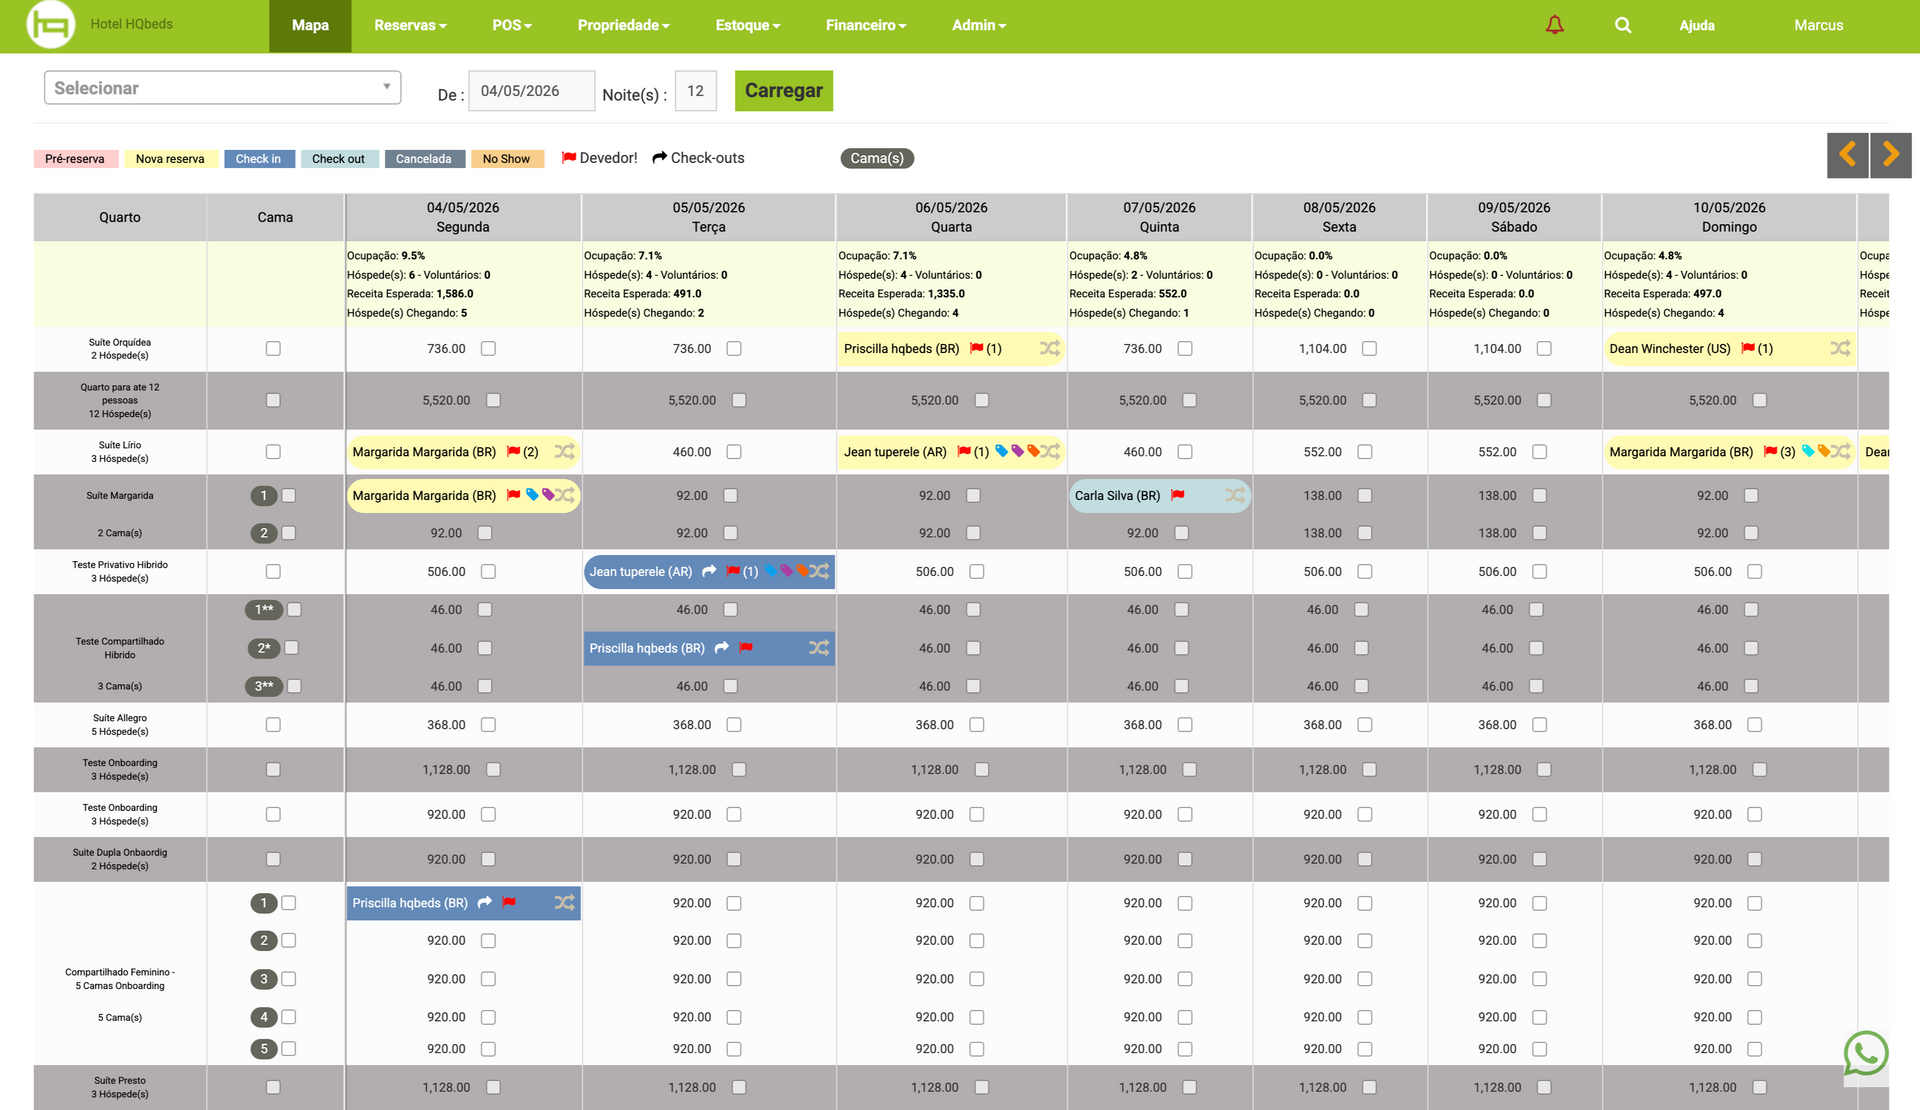1920x1110 pixels.
Task: Click Pré-reserva legend color swatch
Action: tap(75, 158)
